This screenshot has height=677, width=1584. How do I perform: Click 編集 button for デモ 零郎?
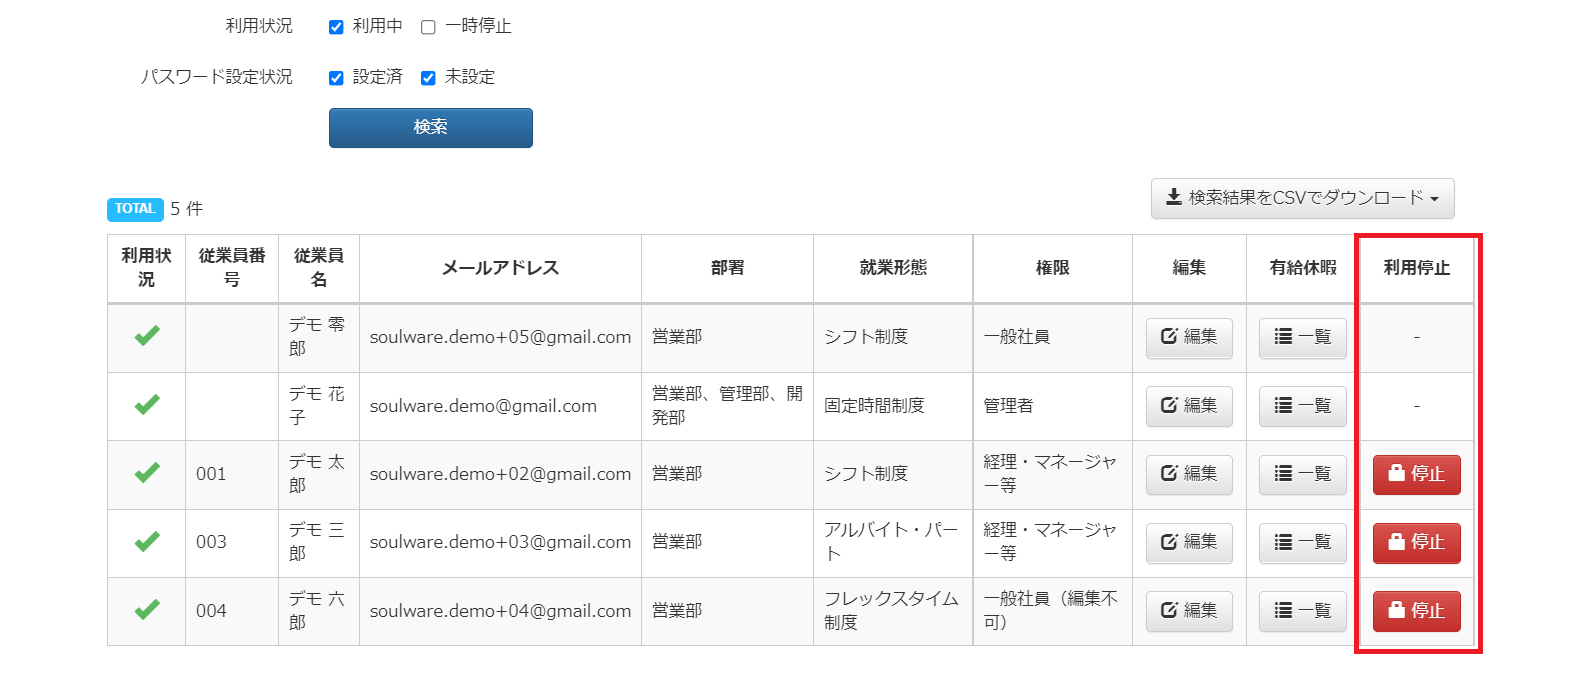click(x=1189, y=338)
